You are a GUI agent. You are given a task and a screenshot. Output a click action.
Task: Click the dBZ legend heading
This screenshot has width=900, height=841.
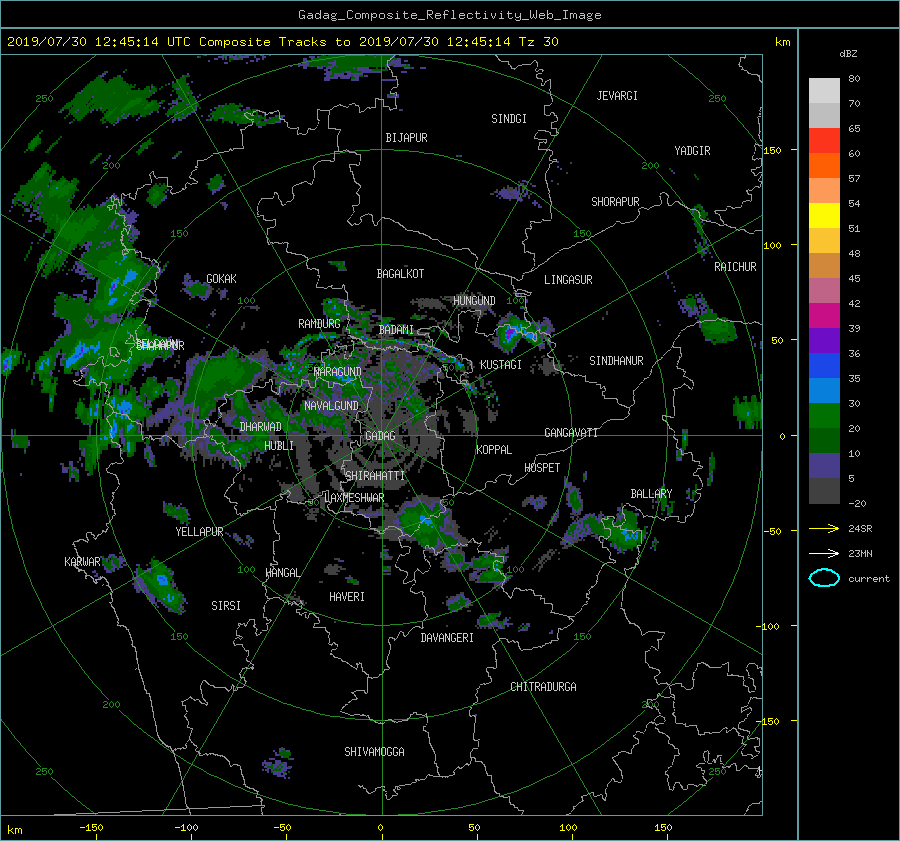(x=848, y=54)
